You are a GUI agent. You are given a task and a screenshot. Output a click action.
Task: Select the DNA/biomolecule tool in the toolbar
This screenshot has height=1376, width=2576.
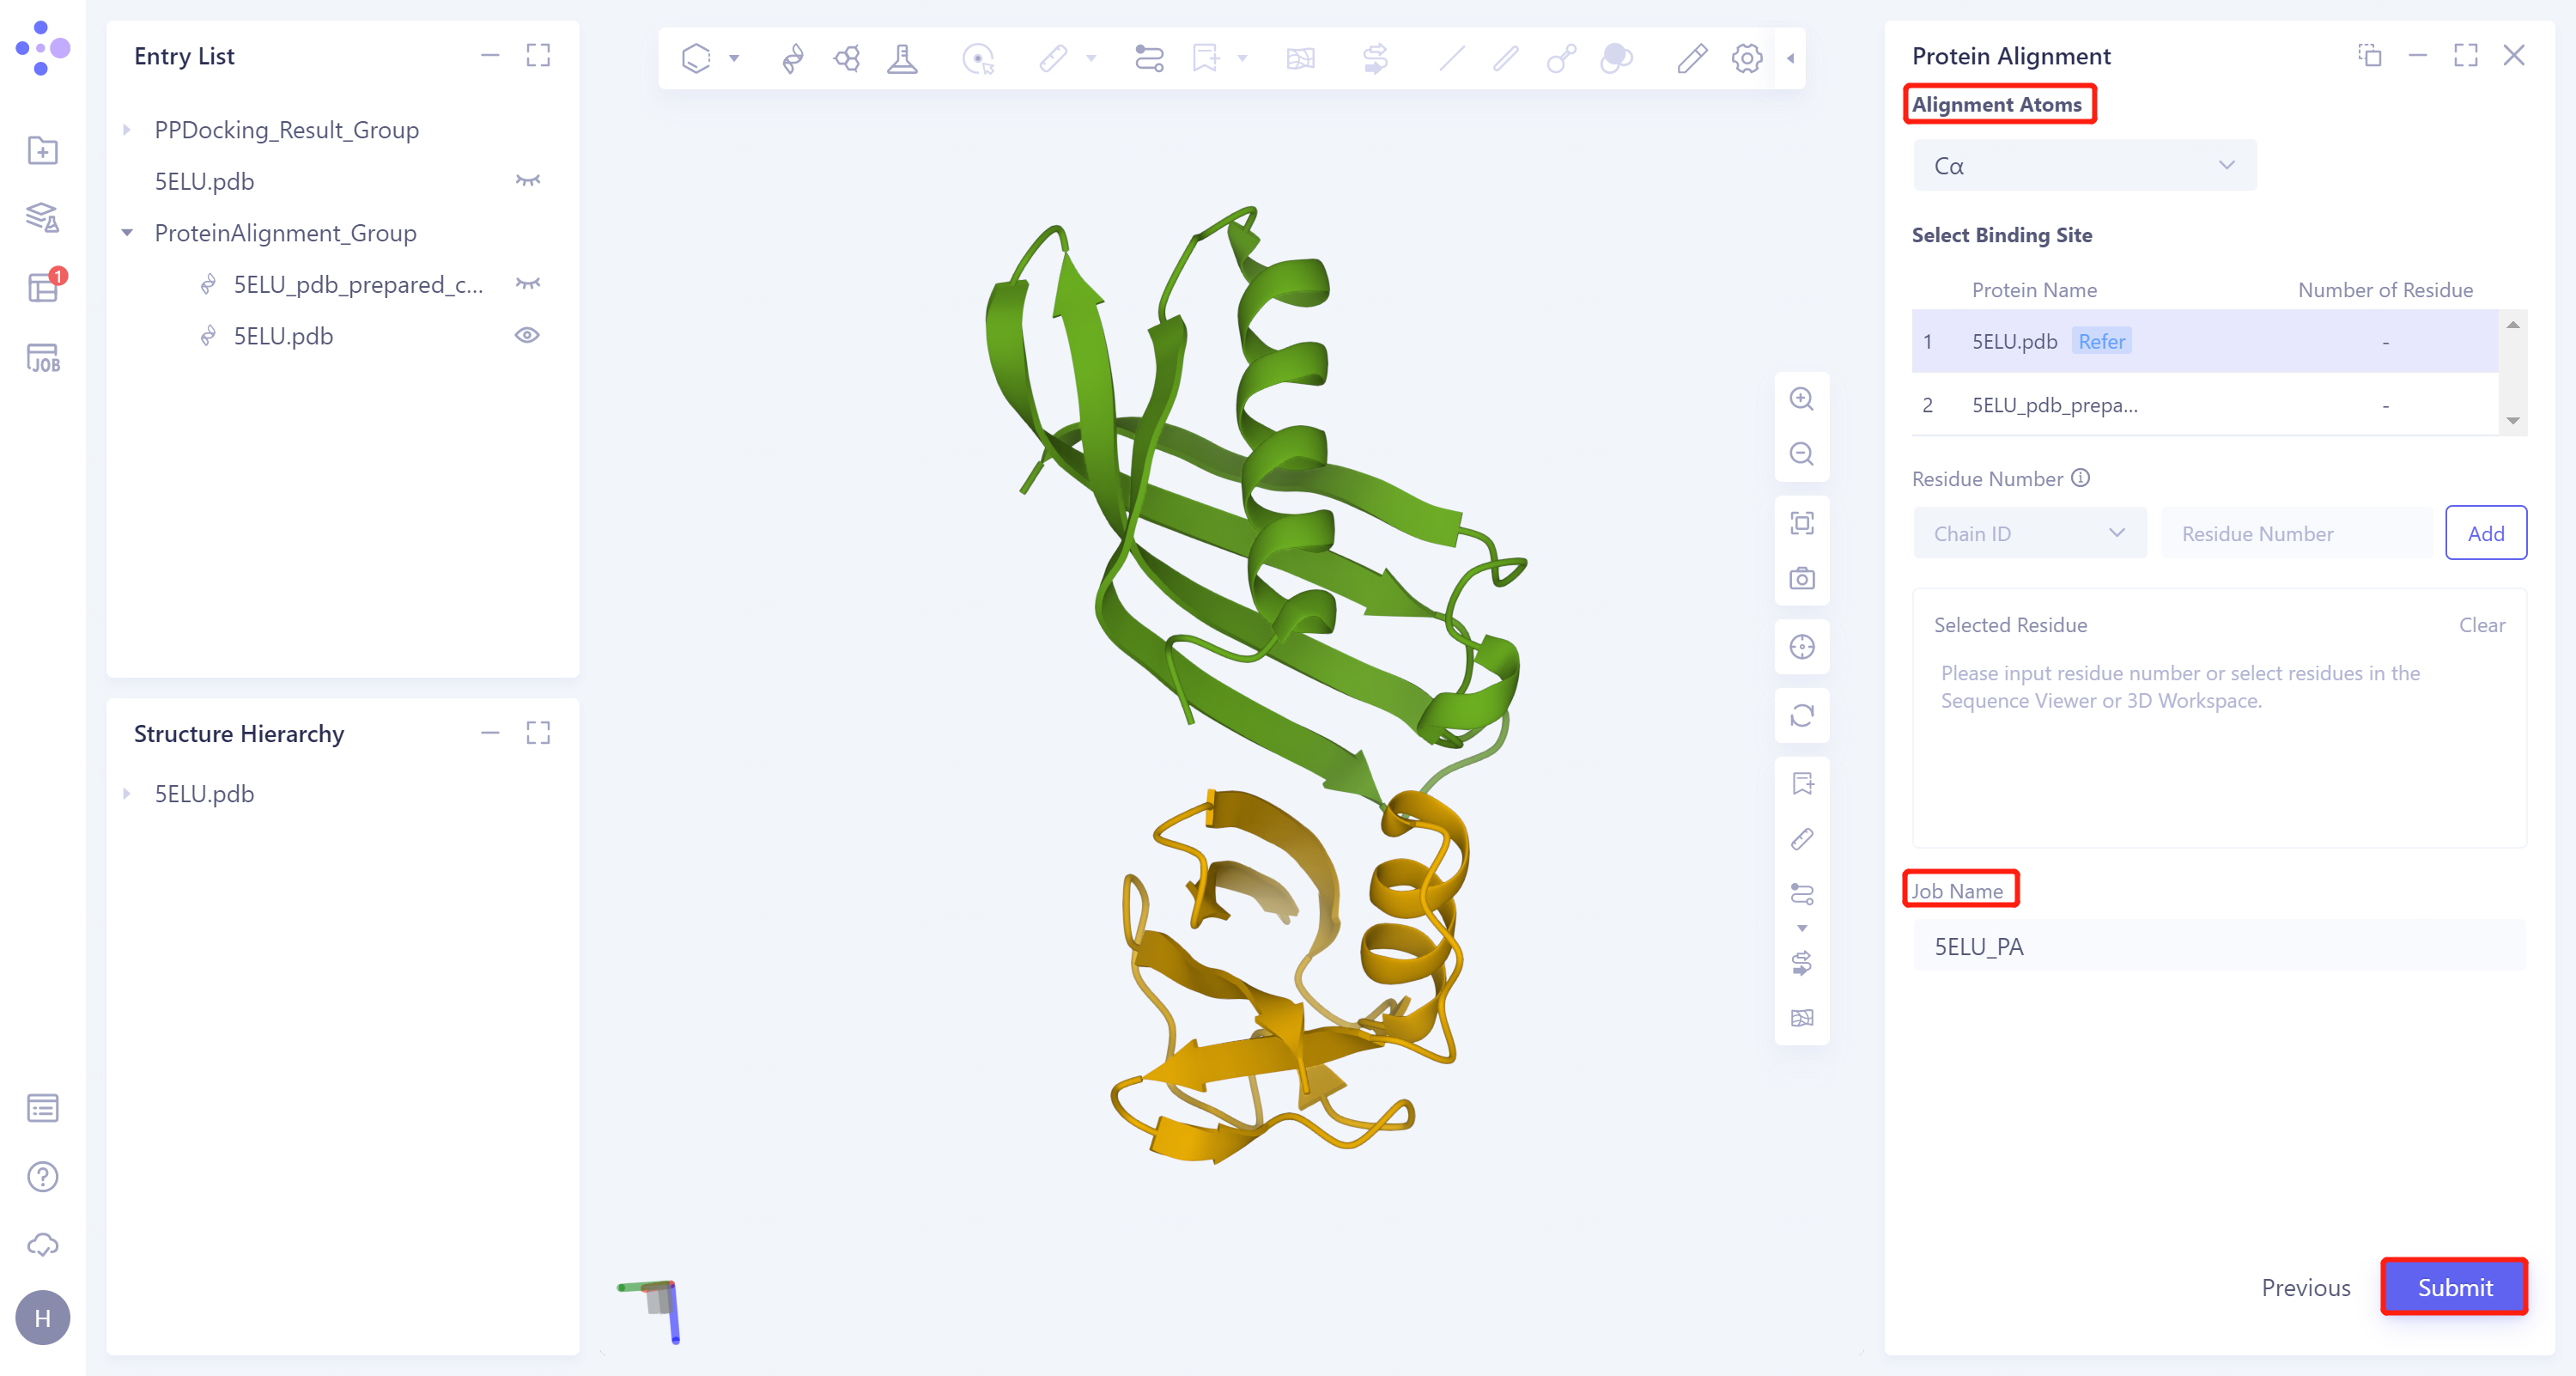[792, 58]
